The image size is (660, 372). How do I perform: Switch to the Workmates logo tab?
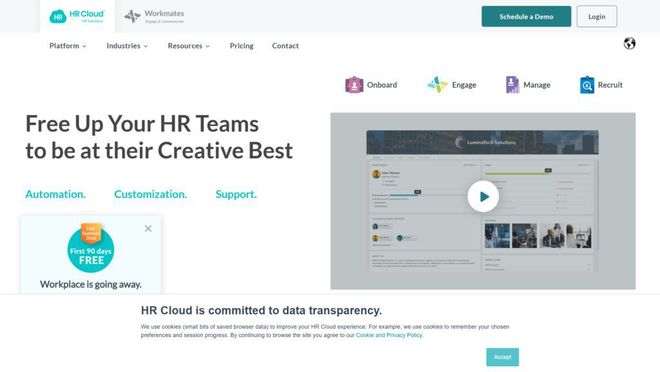[154, 16]
